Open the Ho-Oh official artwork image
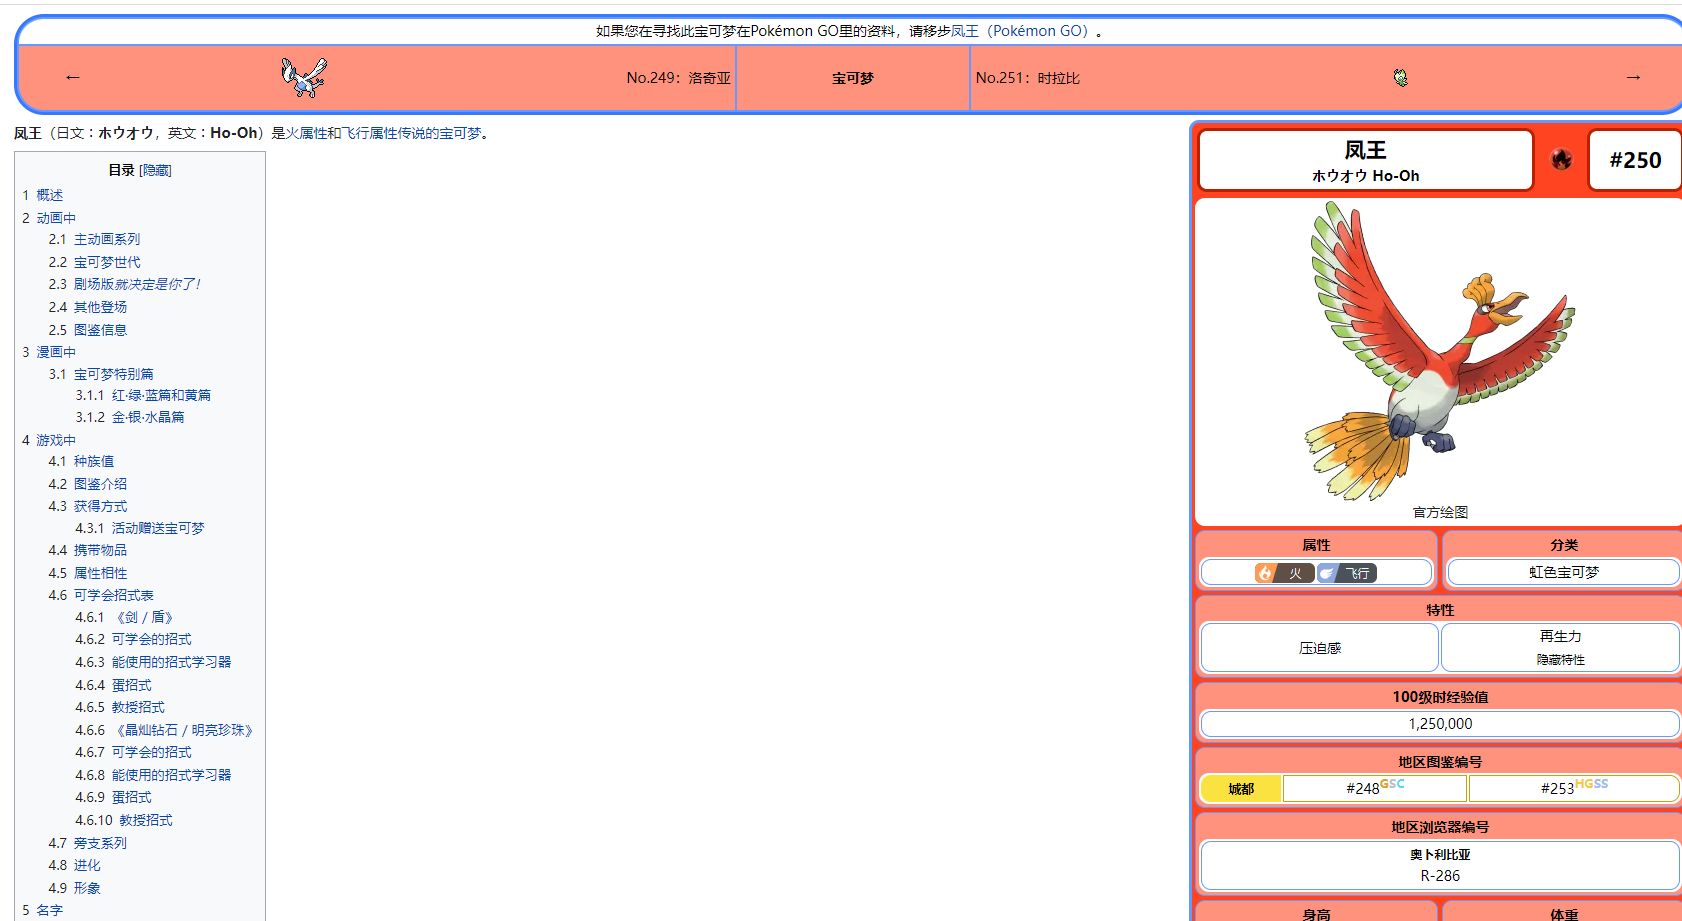Viewport: 1682px width, 921px height. pos(1440,351)
